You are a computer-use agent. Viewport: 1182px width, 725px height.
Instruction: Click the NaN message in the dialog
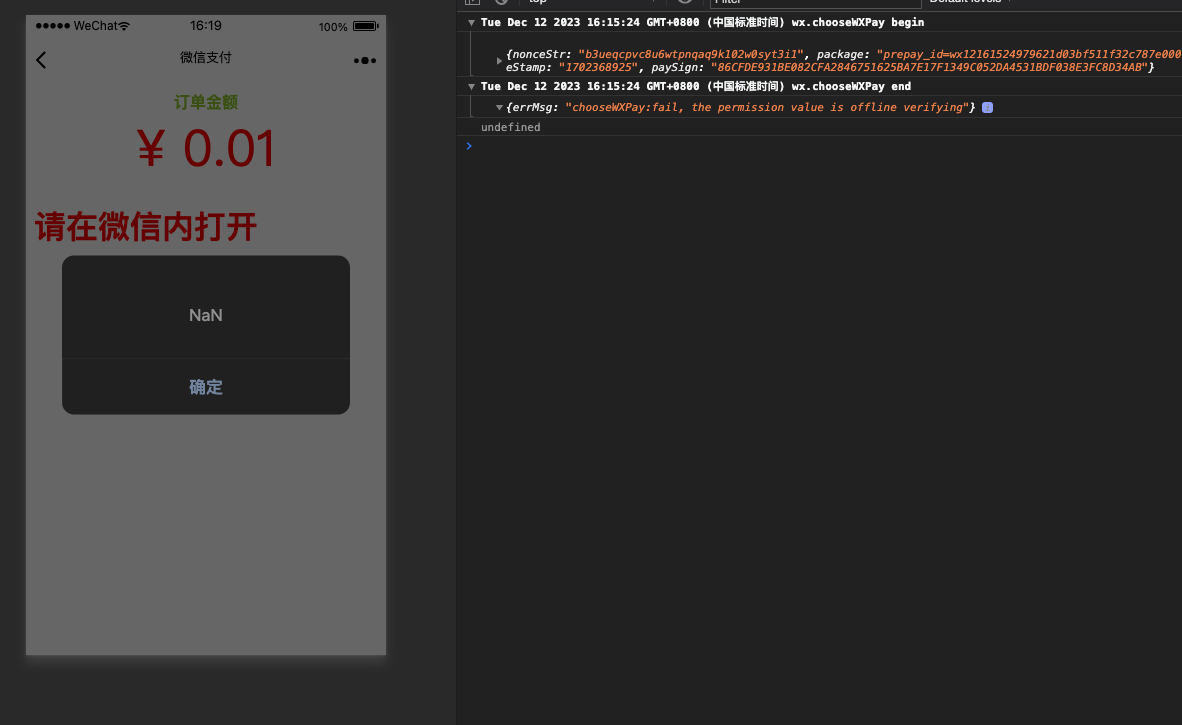click(206, 315)
